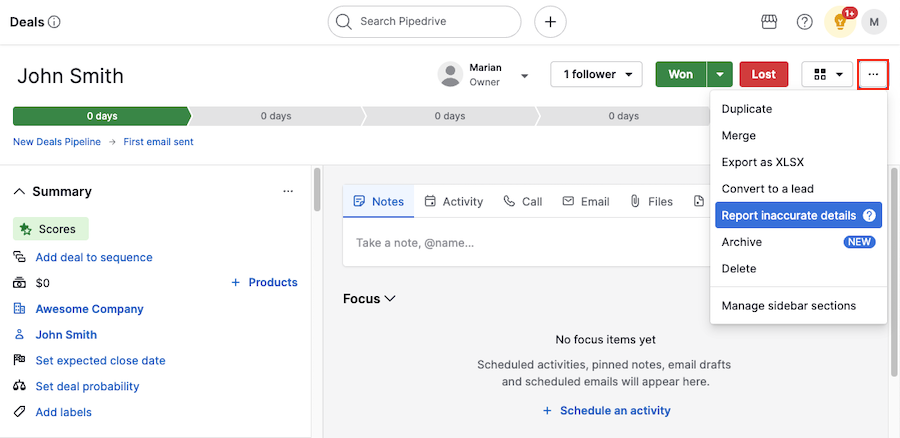This screenshot has width=900, height=438.
Task: Click the Schedule an activity link
Action: [606, 410]
